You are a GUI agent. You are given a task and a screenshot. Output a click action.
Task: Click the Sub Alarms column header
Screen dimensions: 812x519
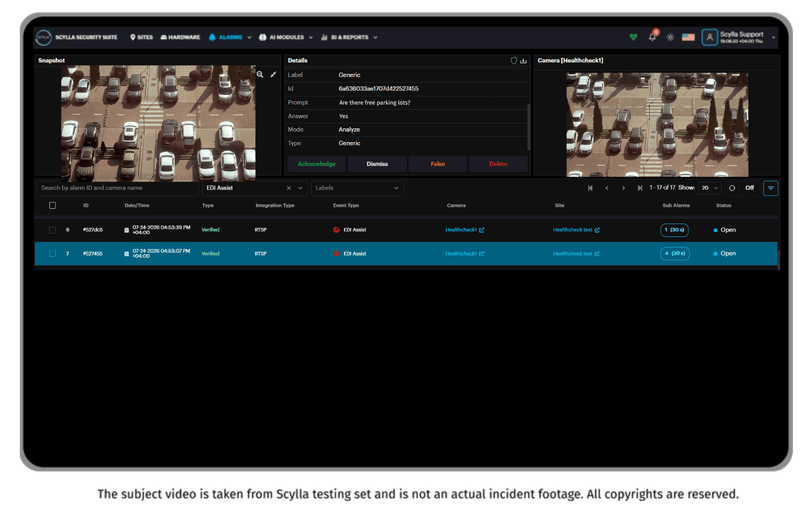676,206
